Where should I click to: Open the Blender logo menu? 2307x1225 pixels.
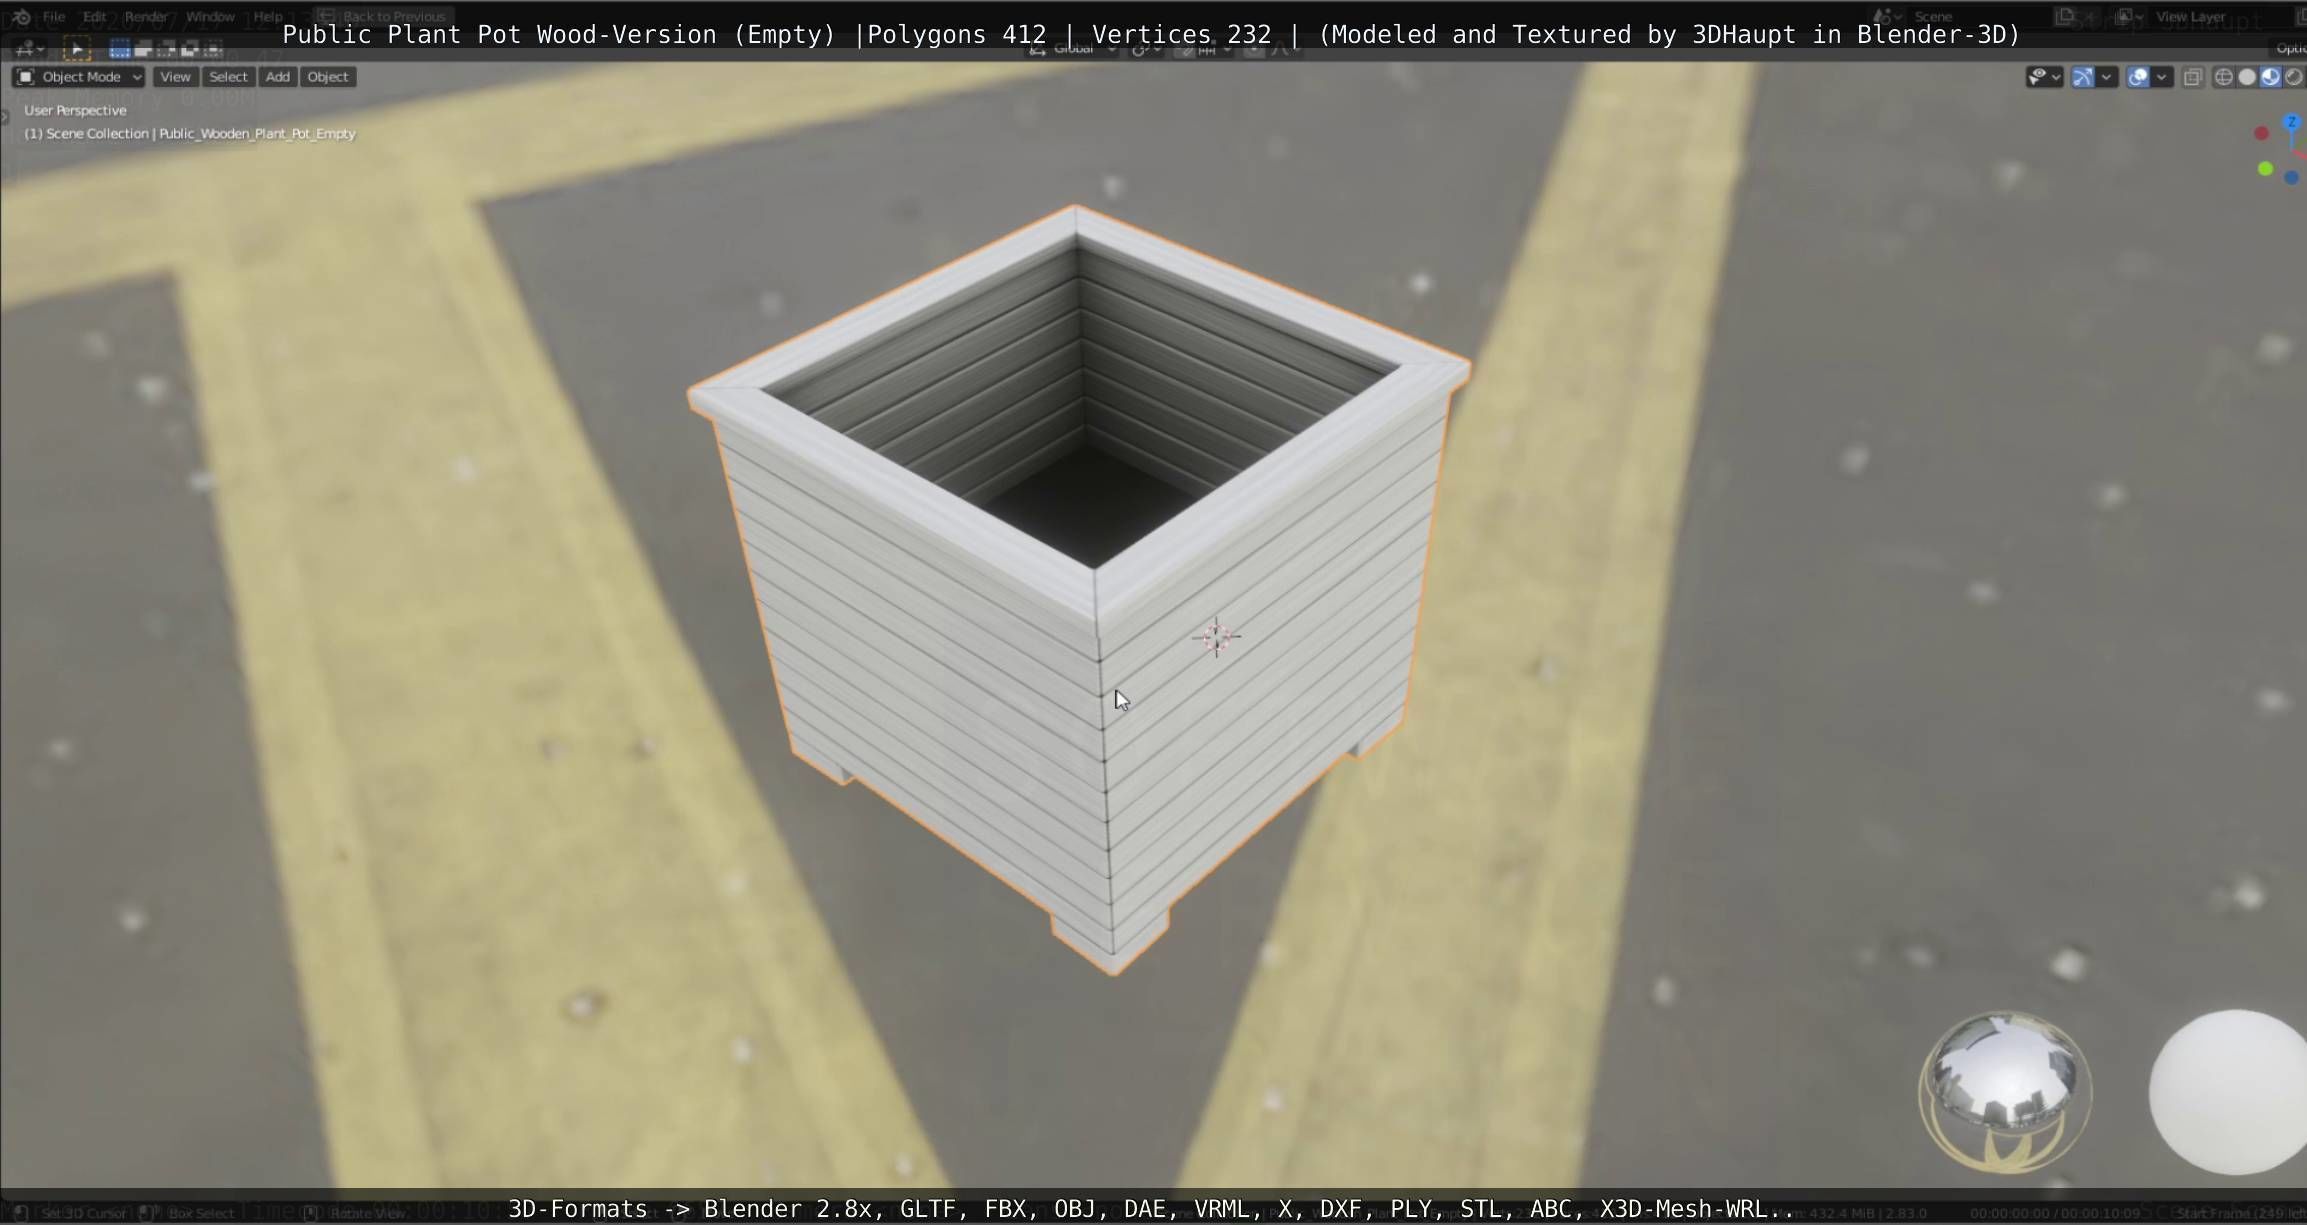point(21,16)
